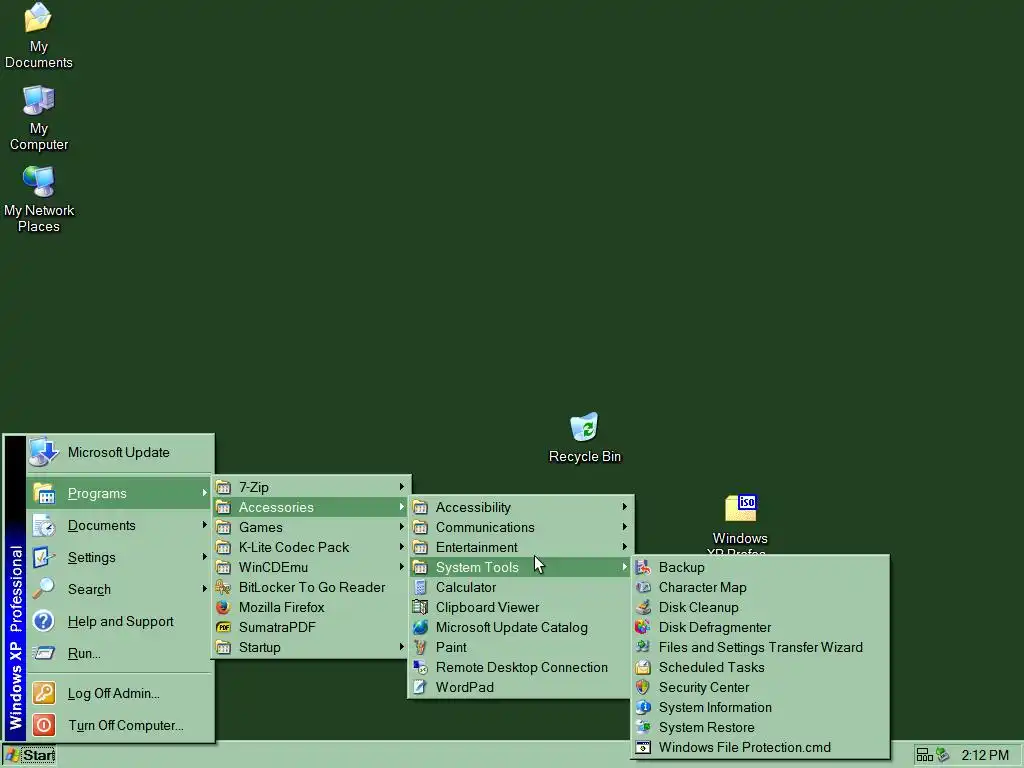Image resolution: width=1024 pixels, height=768 pixels.
Task: Choose the Accessories menu entry
Action: pyautogui.click(x=311, y=507)
